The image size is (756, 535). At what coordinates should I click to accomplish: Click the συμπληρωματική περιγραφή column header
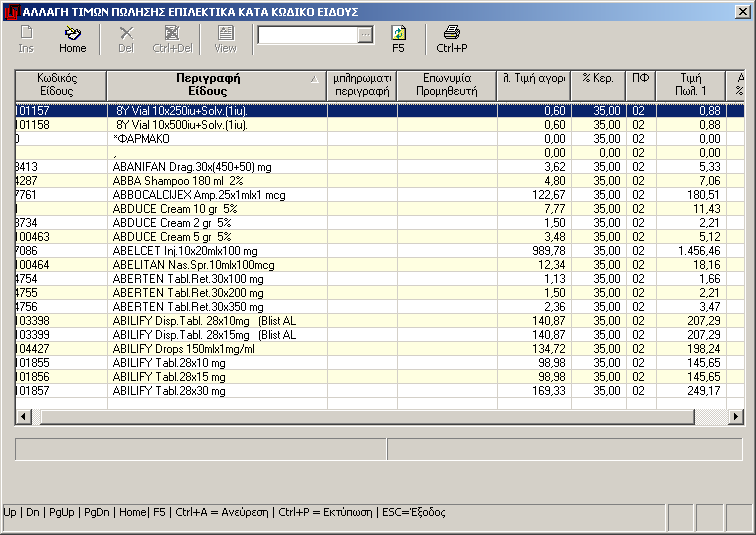[362, 85]
